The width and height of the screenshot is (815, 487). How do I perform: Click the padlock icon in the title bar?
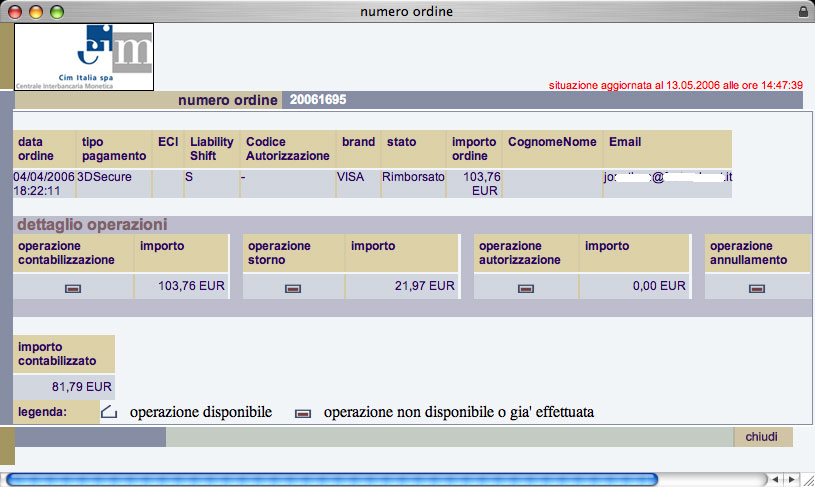[x=803, y=11]
